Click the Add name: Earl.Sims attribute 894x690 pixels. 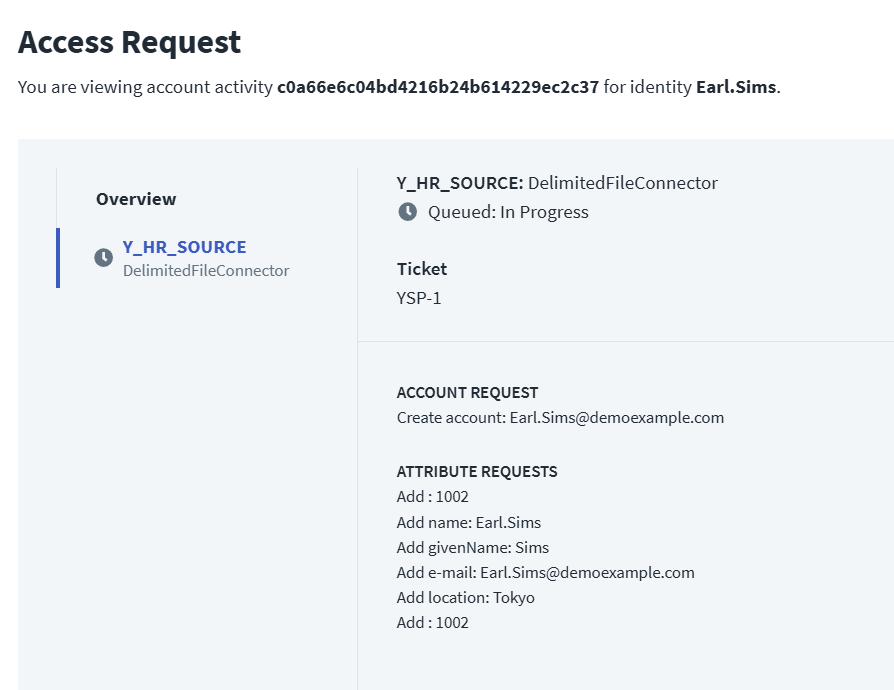[x=468, y=522]
